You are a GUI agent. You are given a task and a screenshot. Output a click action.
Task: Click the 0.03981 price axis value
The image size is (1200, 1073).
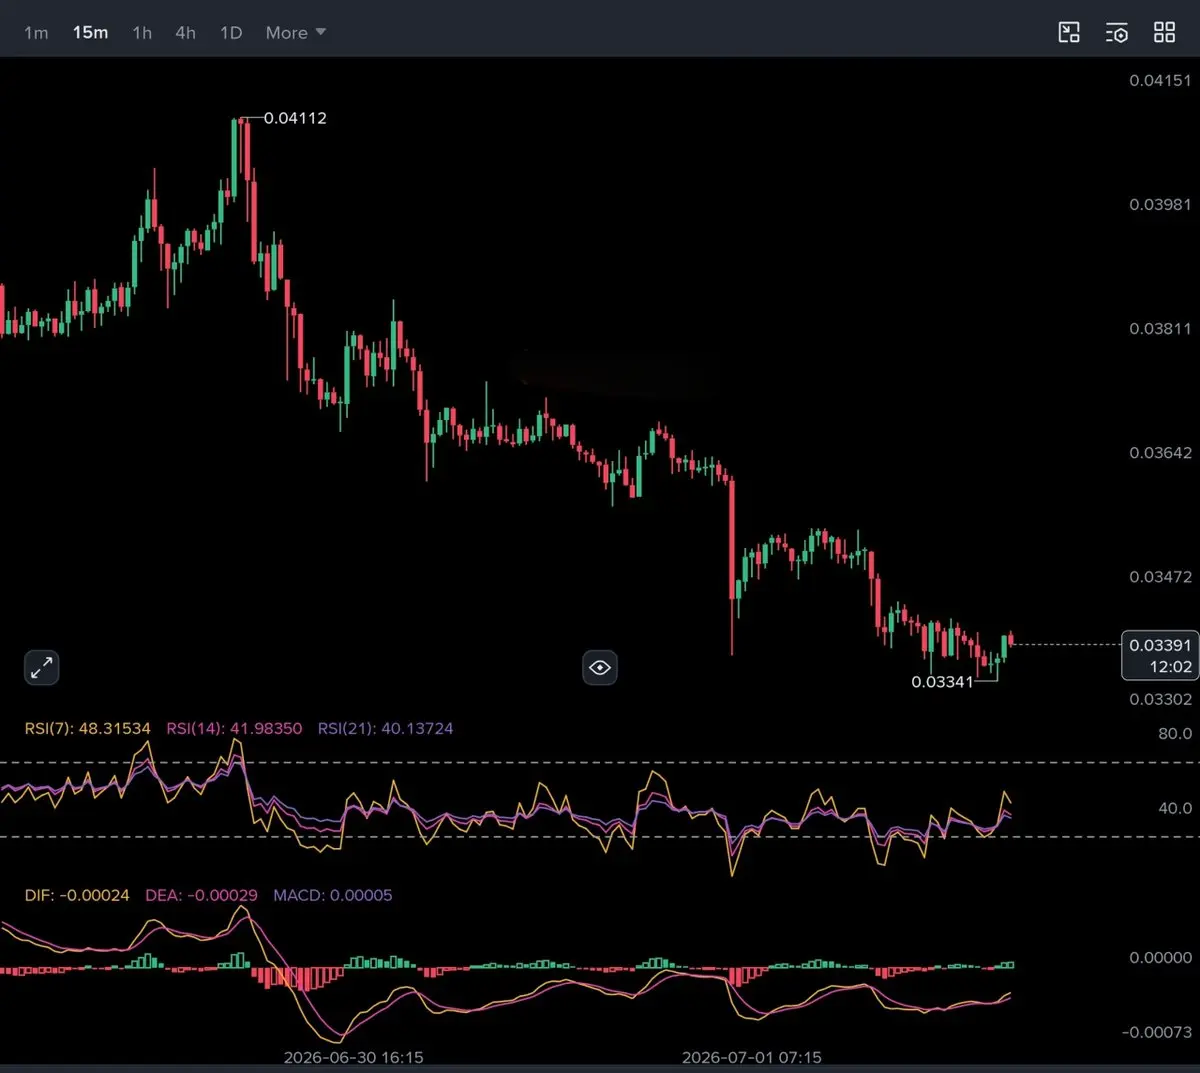click(x=1160, y=204)
